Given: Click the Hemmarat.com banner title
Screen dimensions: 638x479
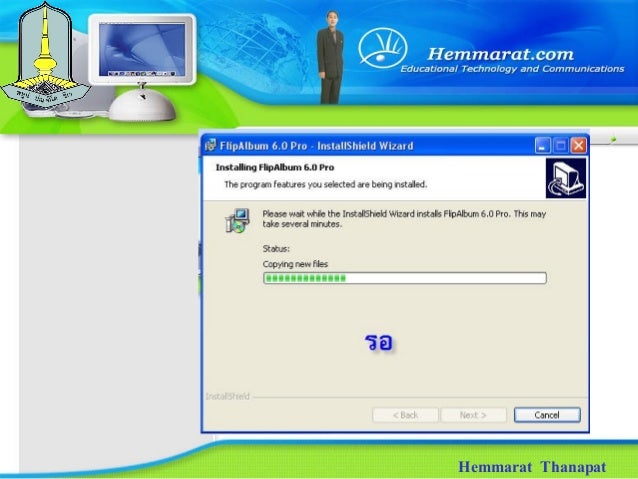Looking at the screenshot, I should tap(500, 54).
